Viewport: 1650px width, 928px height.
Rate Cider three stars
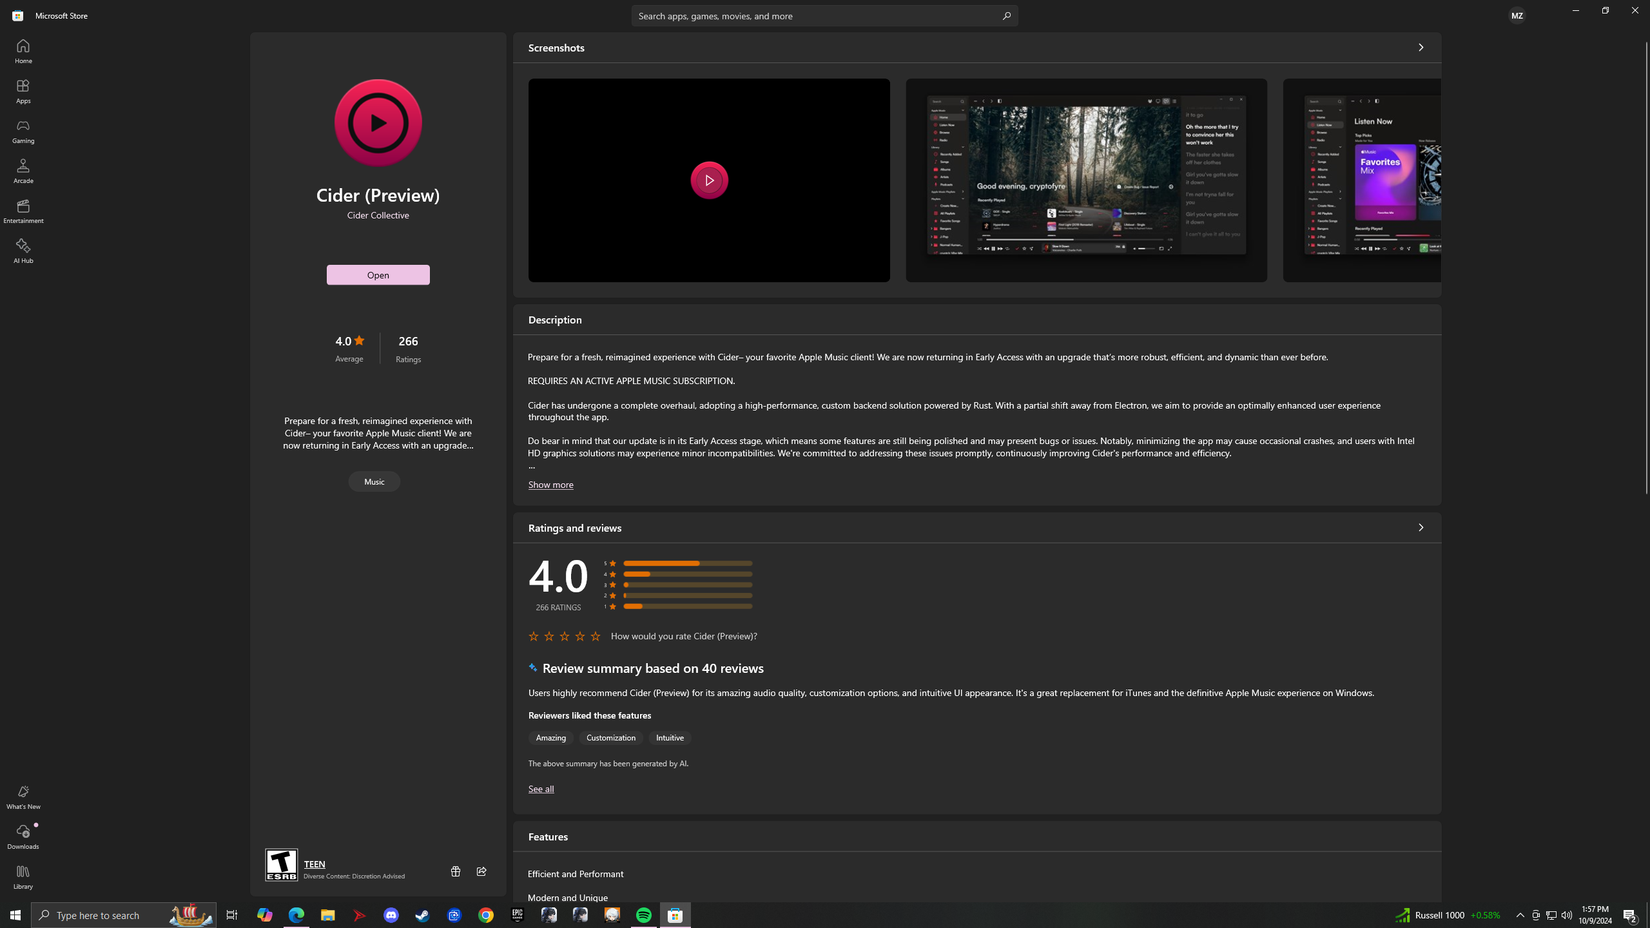[564, 636]
